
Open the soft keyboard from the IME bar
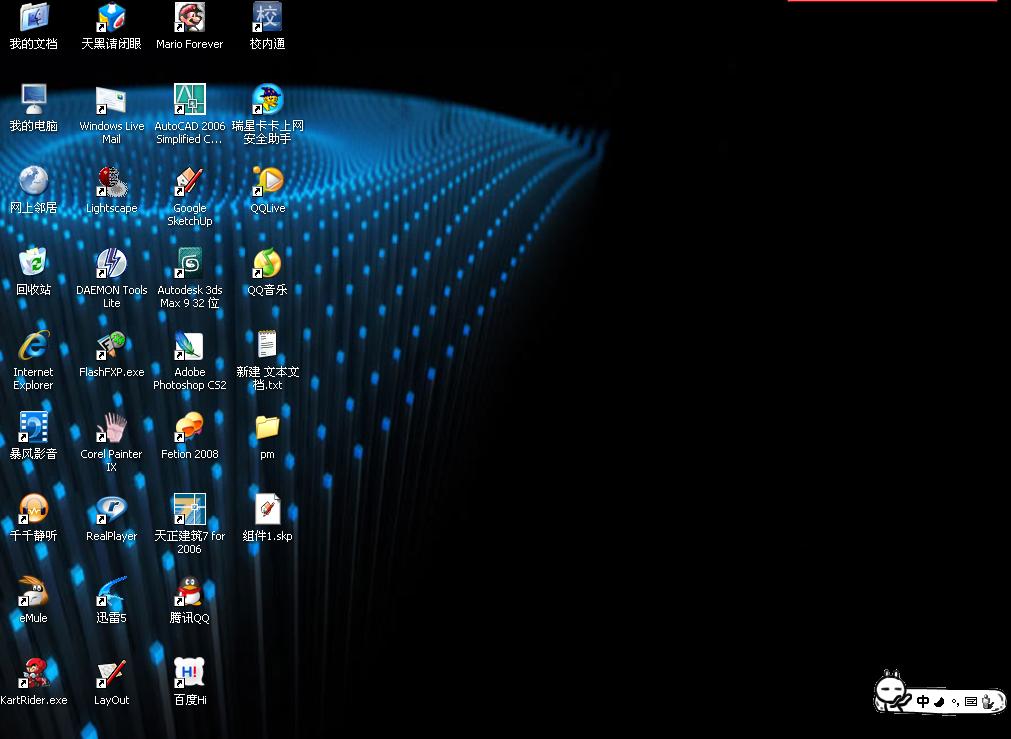[x=970, y=702]
